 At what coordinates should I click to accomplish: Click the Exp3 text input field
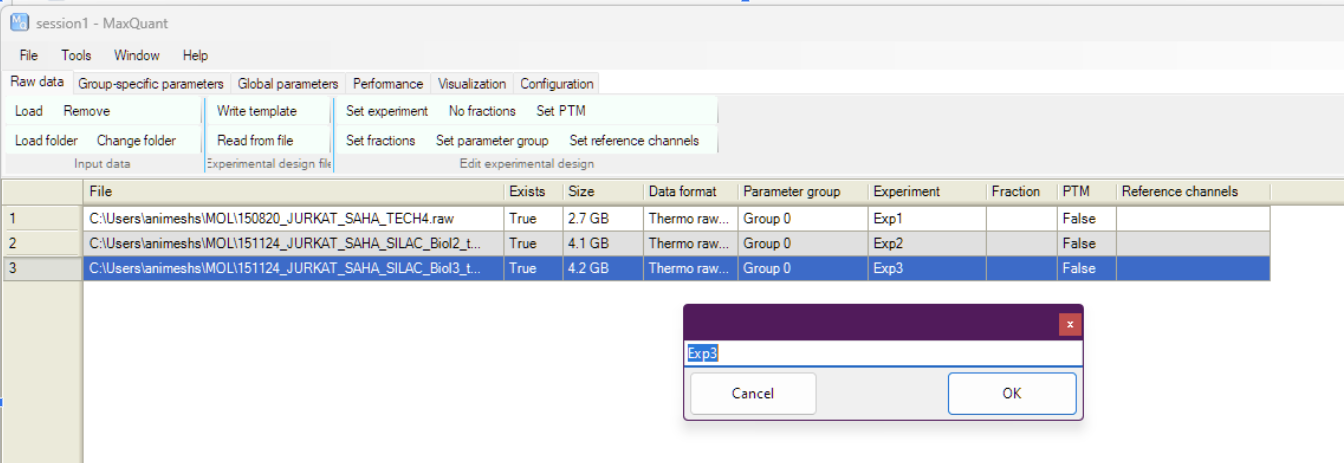883,354
